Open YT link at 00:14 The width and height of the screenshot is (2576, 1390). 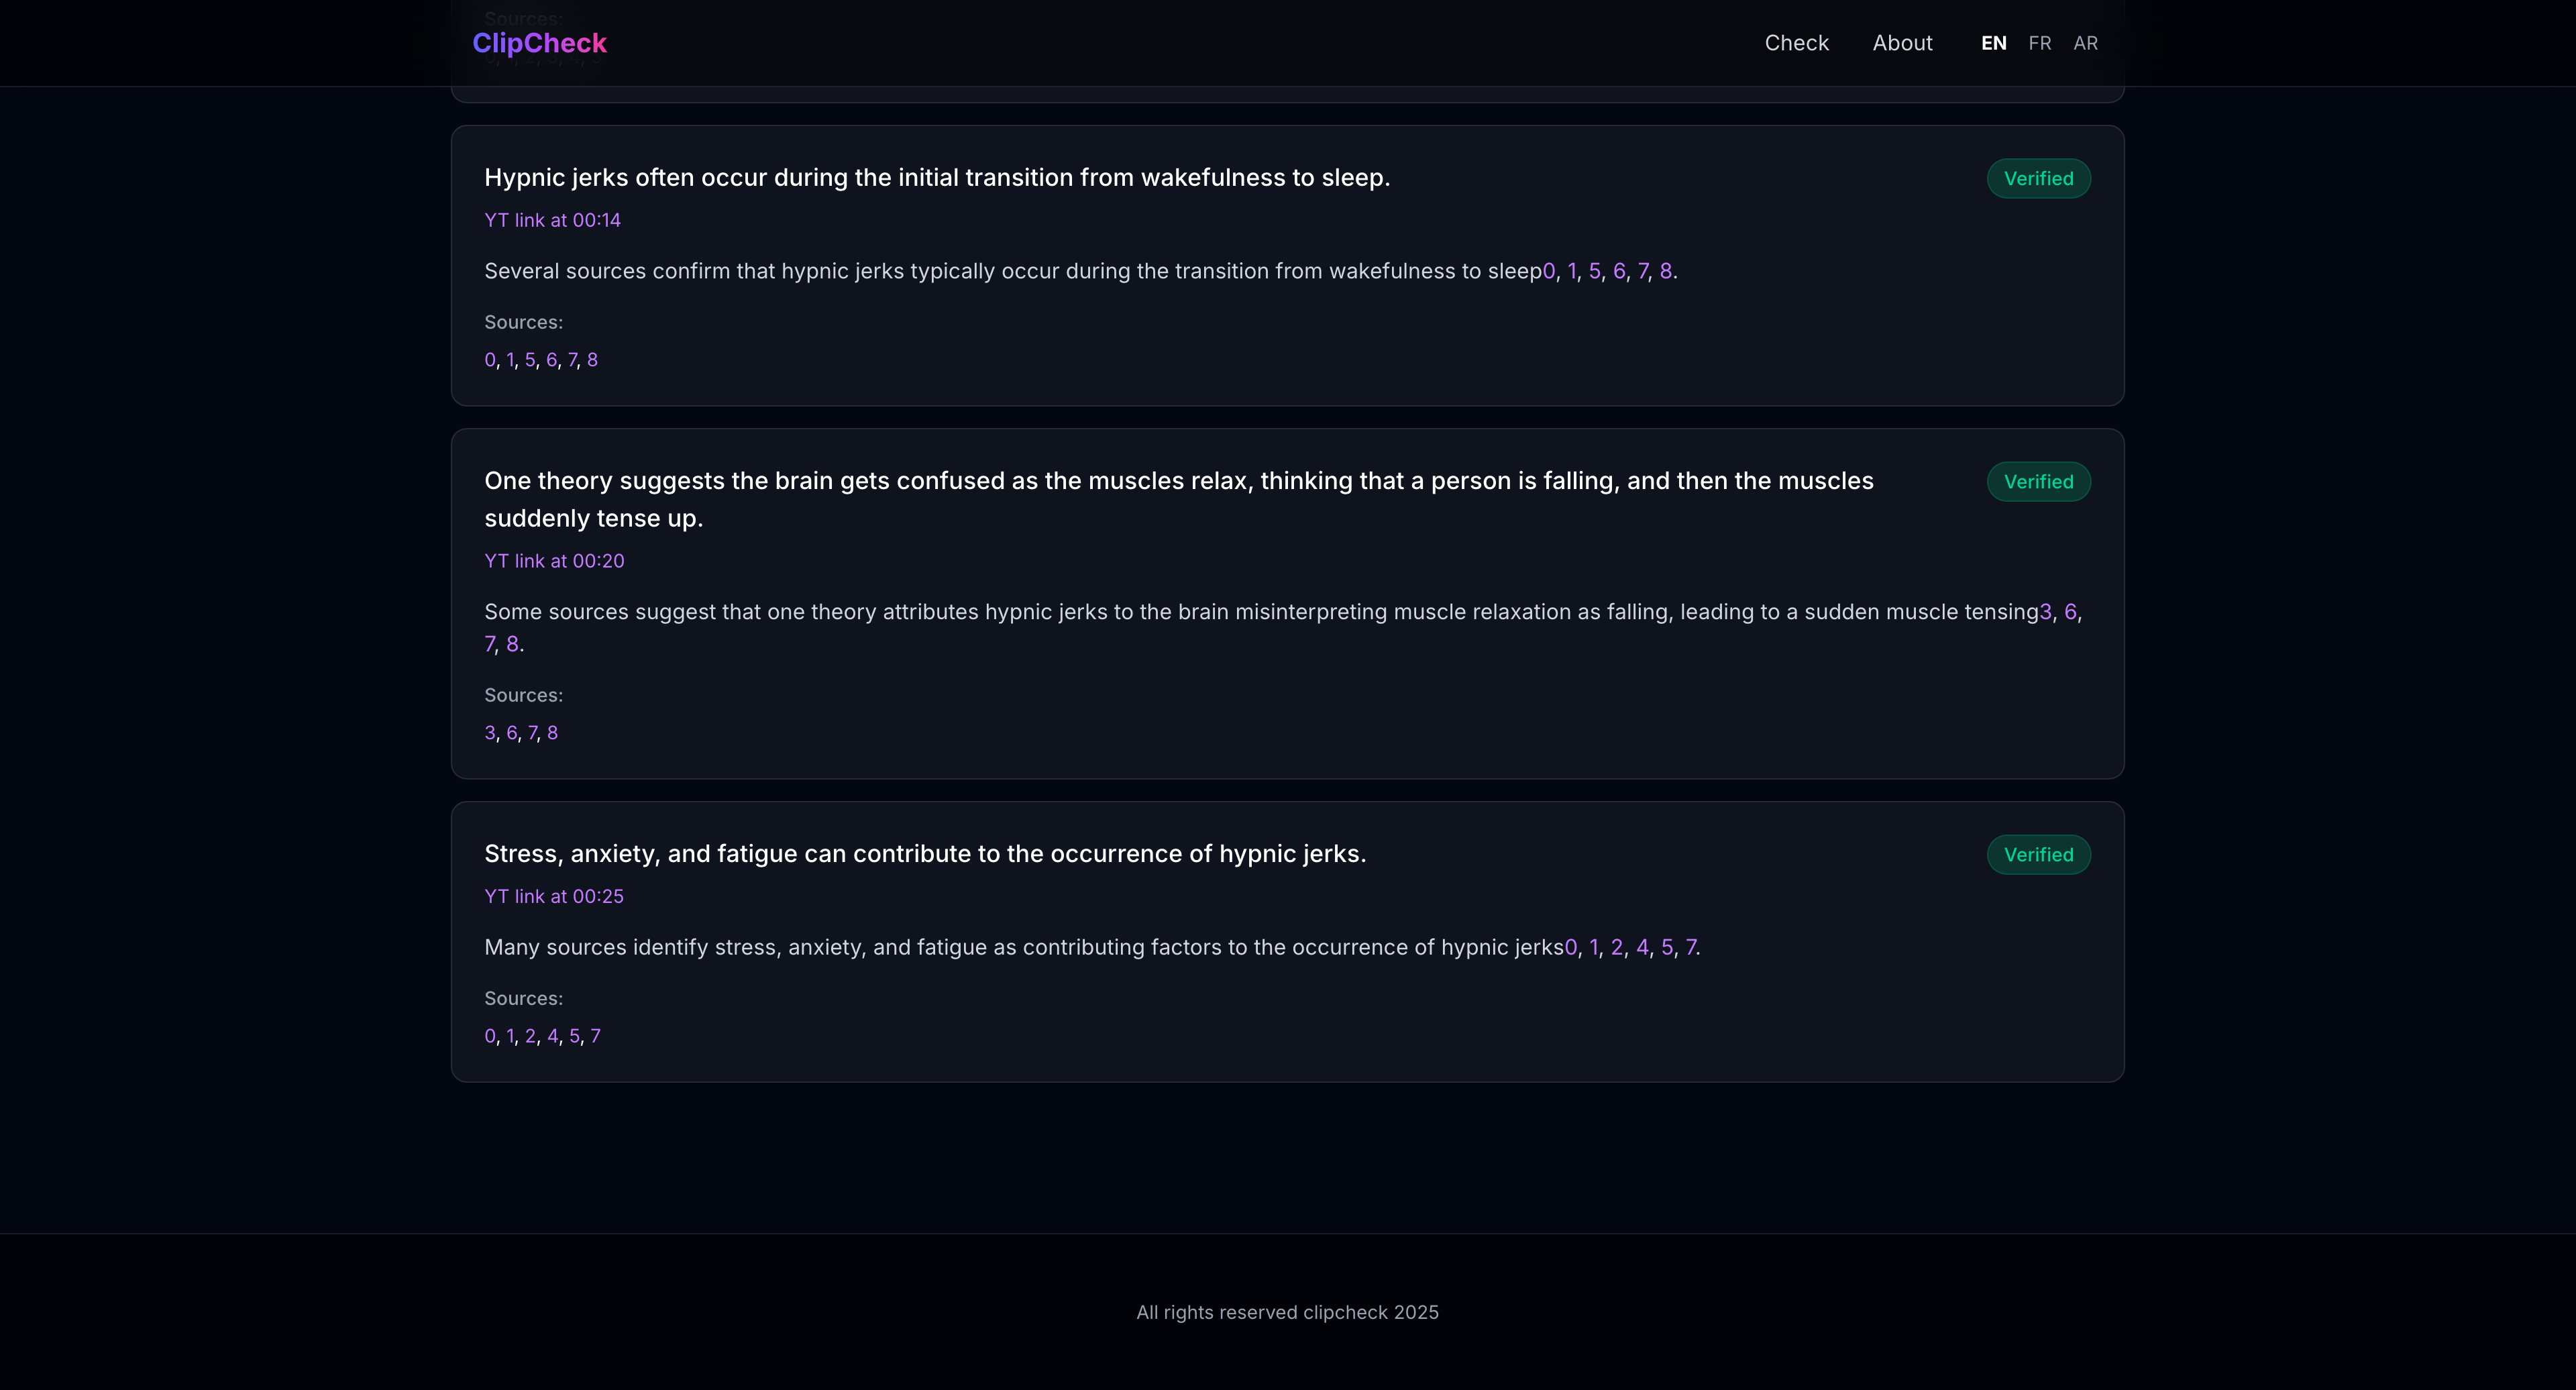pos(552,220)
